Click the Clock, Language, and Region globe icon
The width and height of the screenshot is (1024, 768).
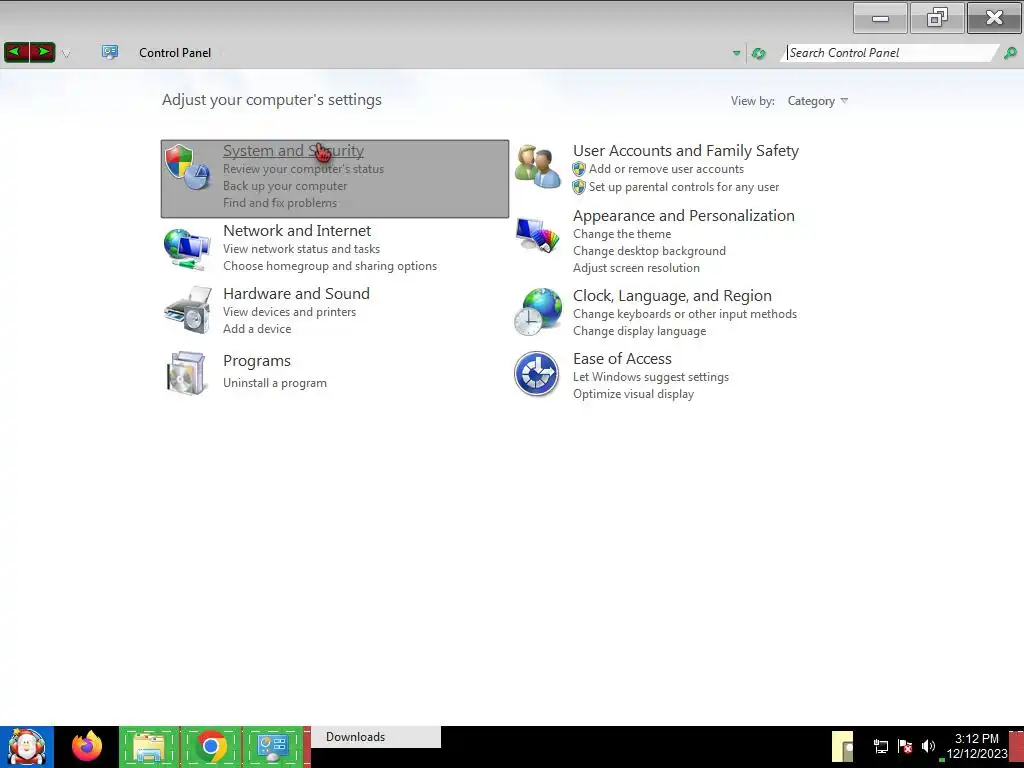(537, 312)
